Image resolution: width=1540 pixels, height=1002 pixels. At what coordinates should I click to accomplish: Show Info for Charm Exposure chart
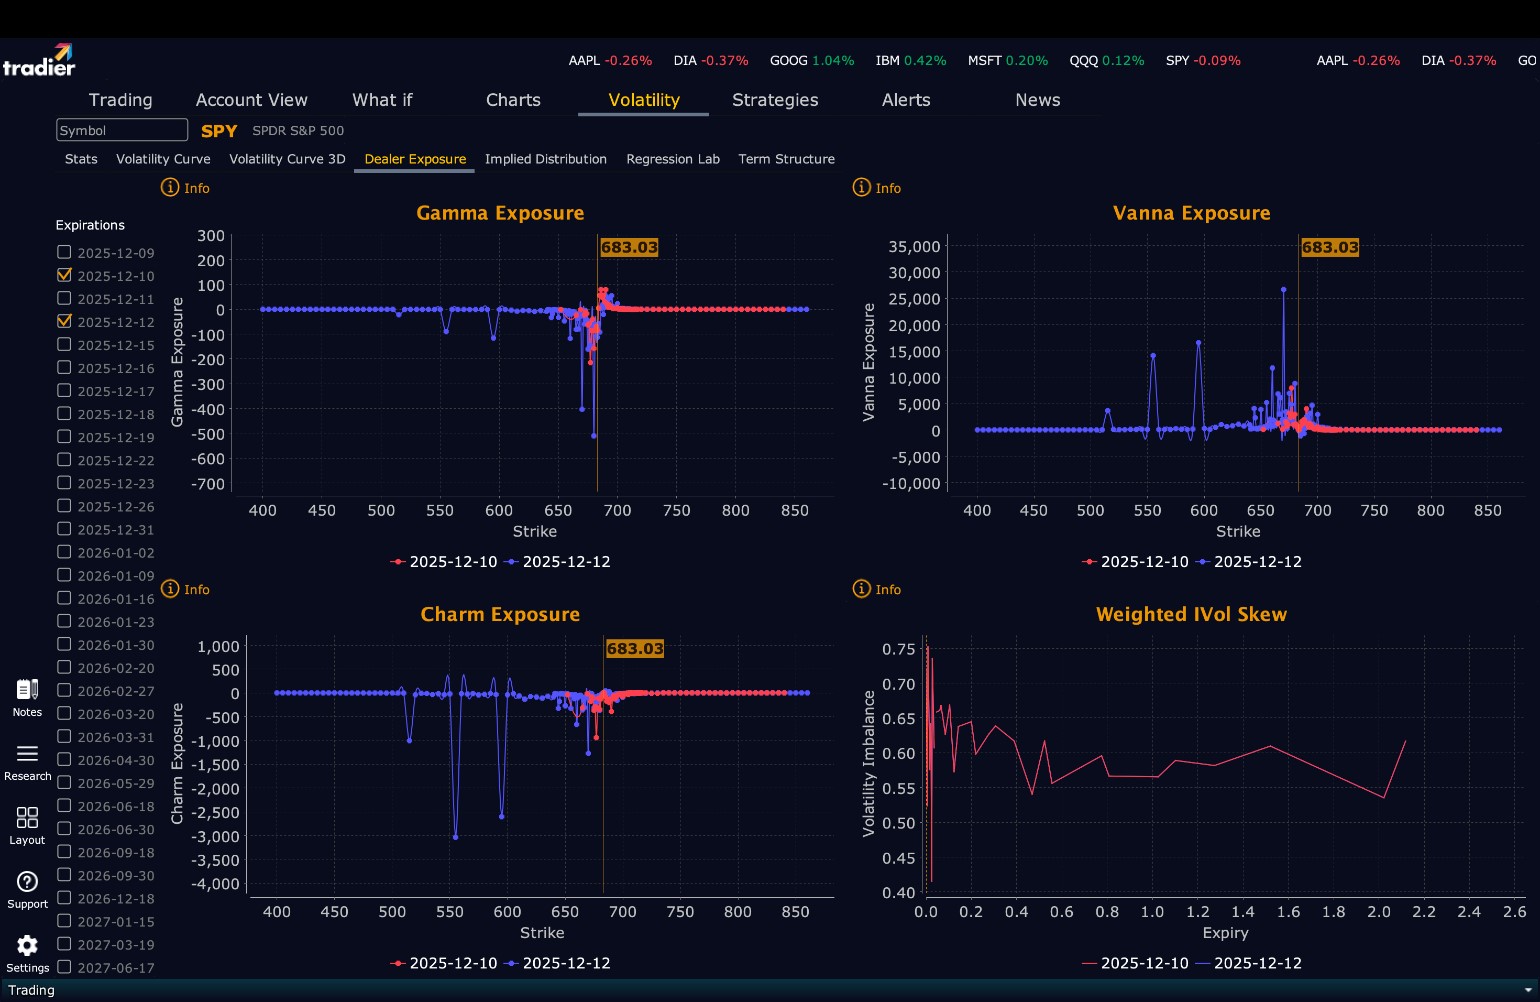click(185, 589)
